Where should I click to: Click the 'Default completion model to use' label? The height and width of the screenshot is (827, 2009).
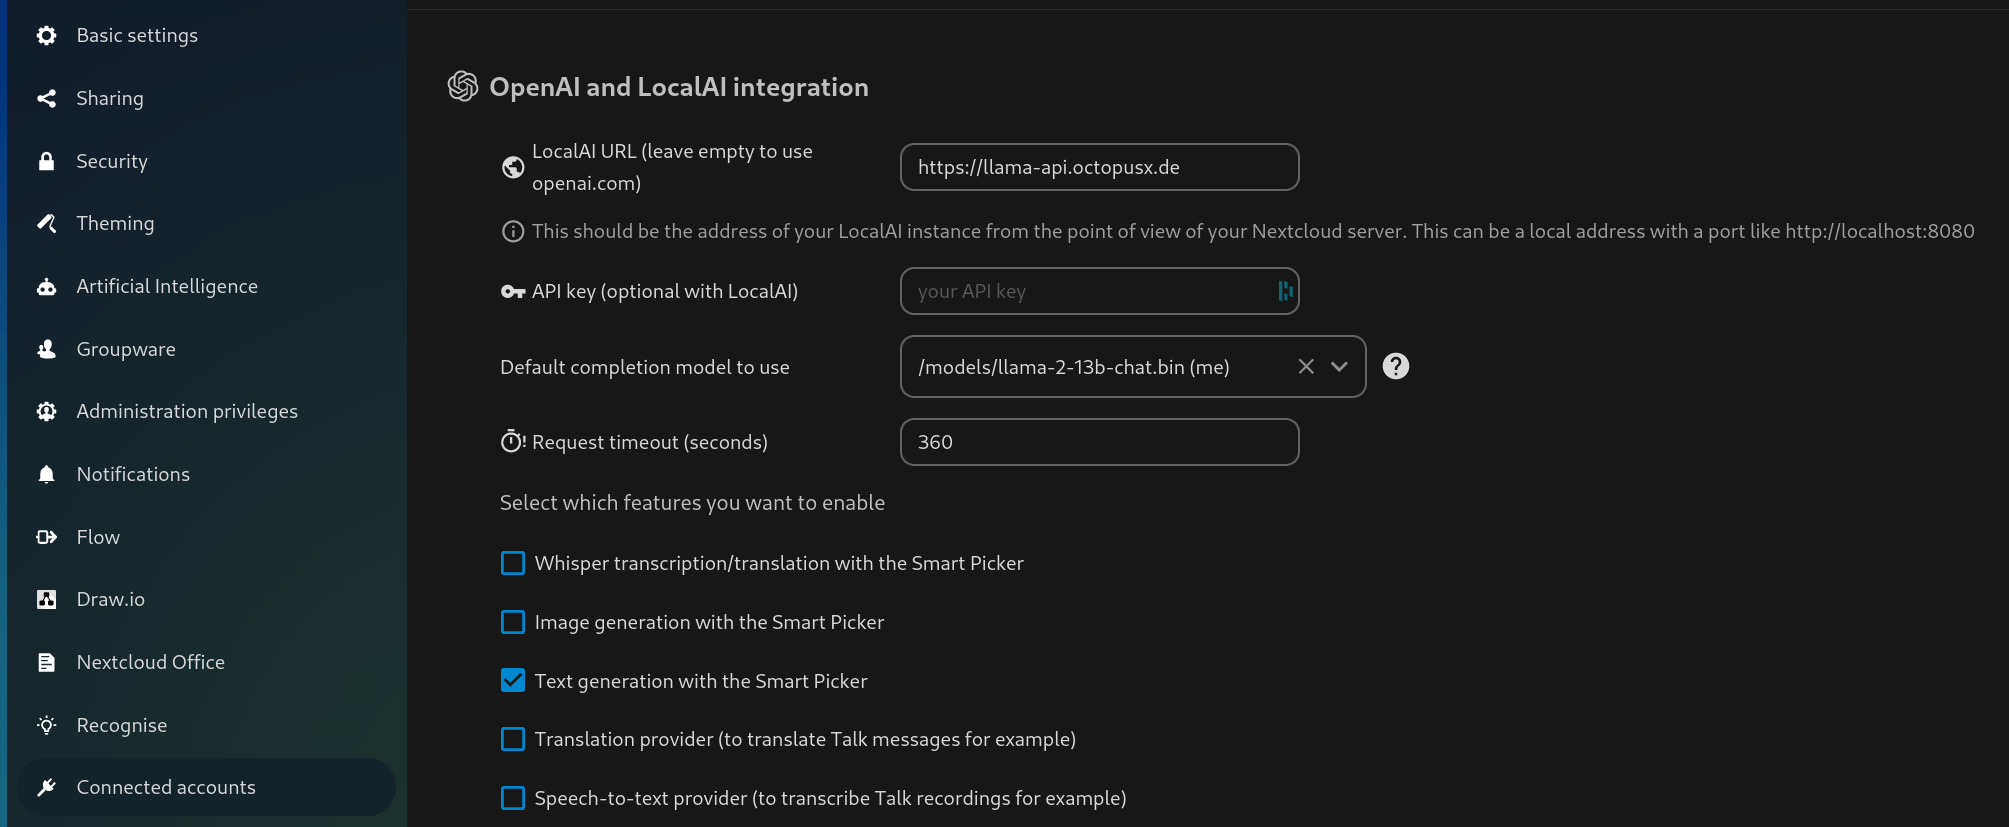645,367
